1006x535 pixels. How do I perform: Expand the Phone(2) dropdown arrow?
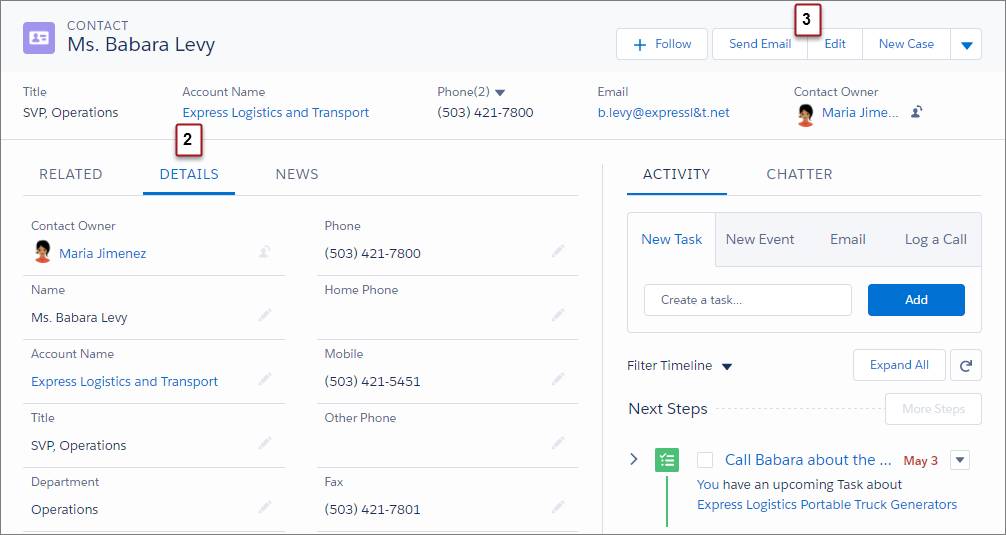(x=500, y=92)
